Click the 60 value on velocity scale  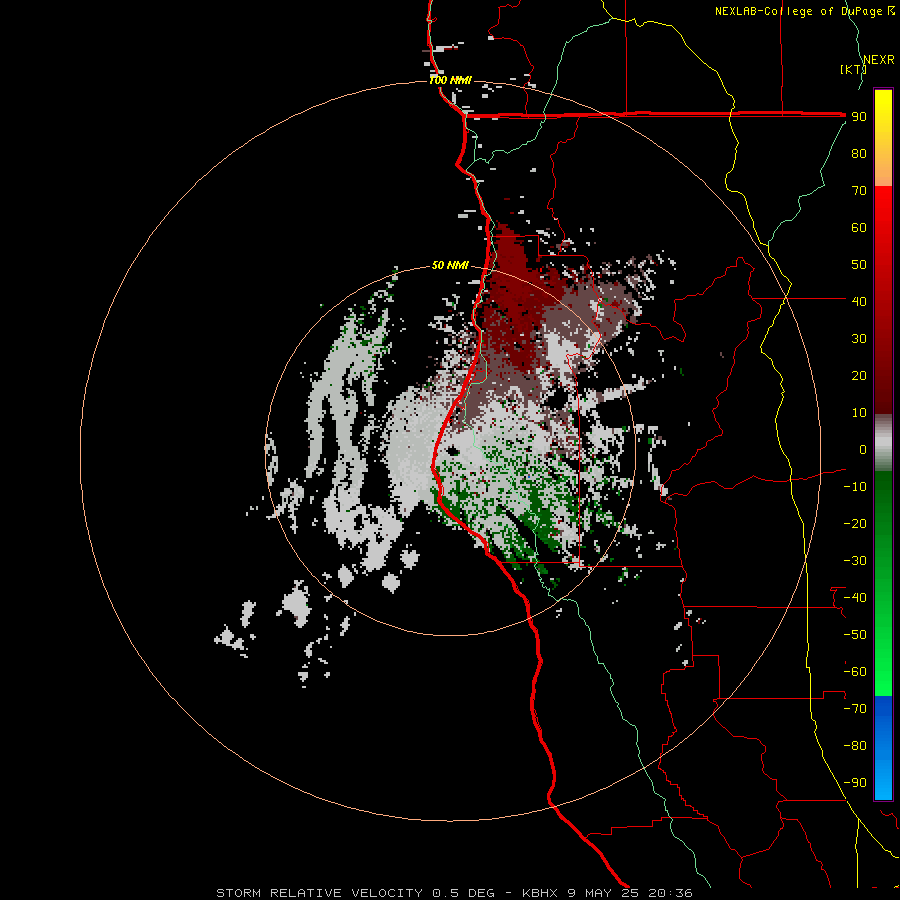point(859,227)
